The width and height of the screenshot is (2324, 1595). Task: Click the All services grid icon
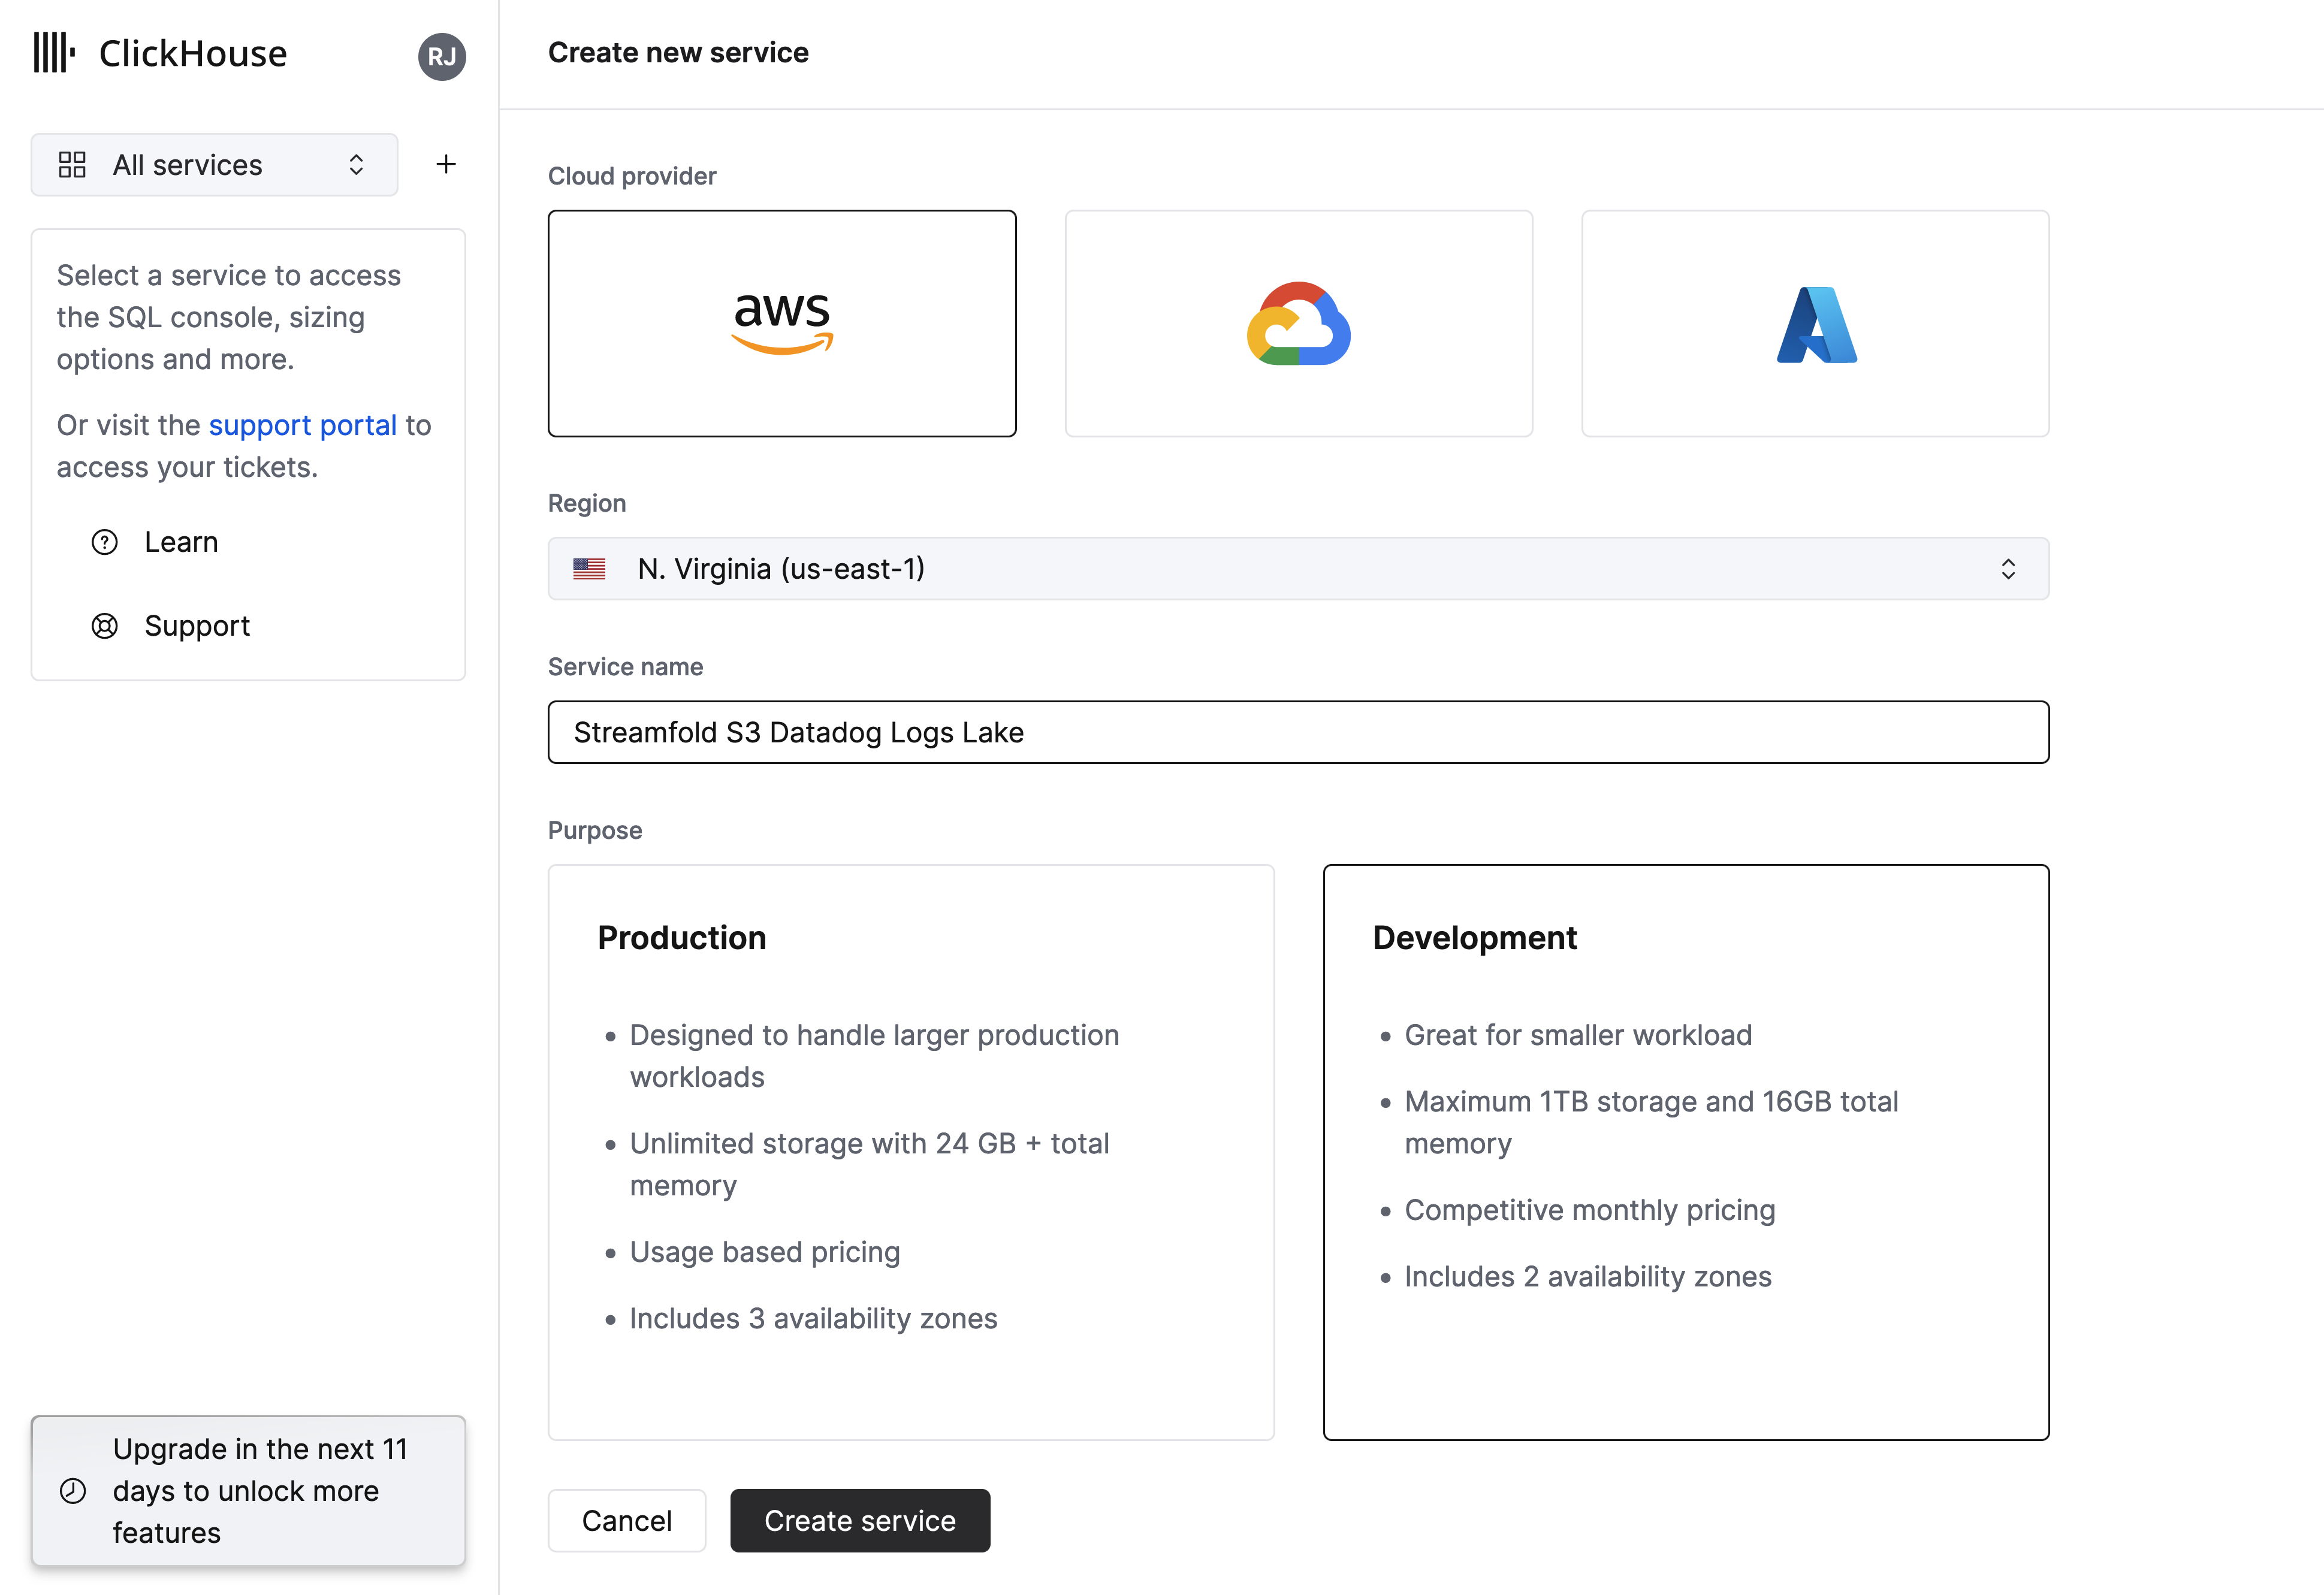pyautogui.click(x=72, y=165)
